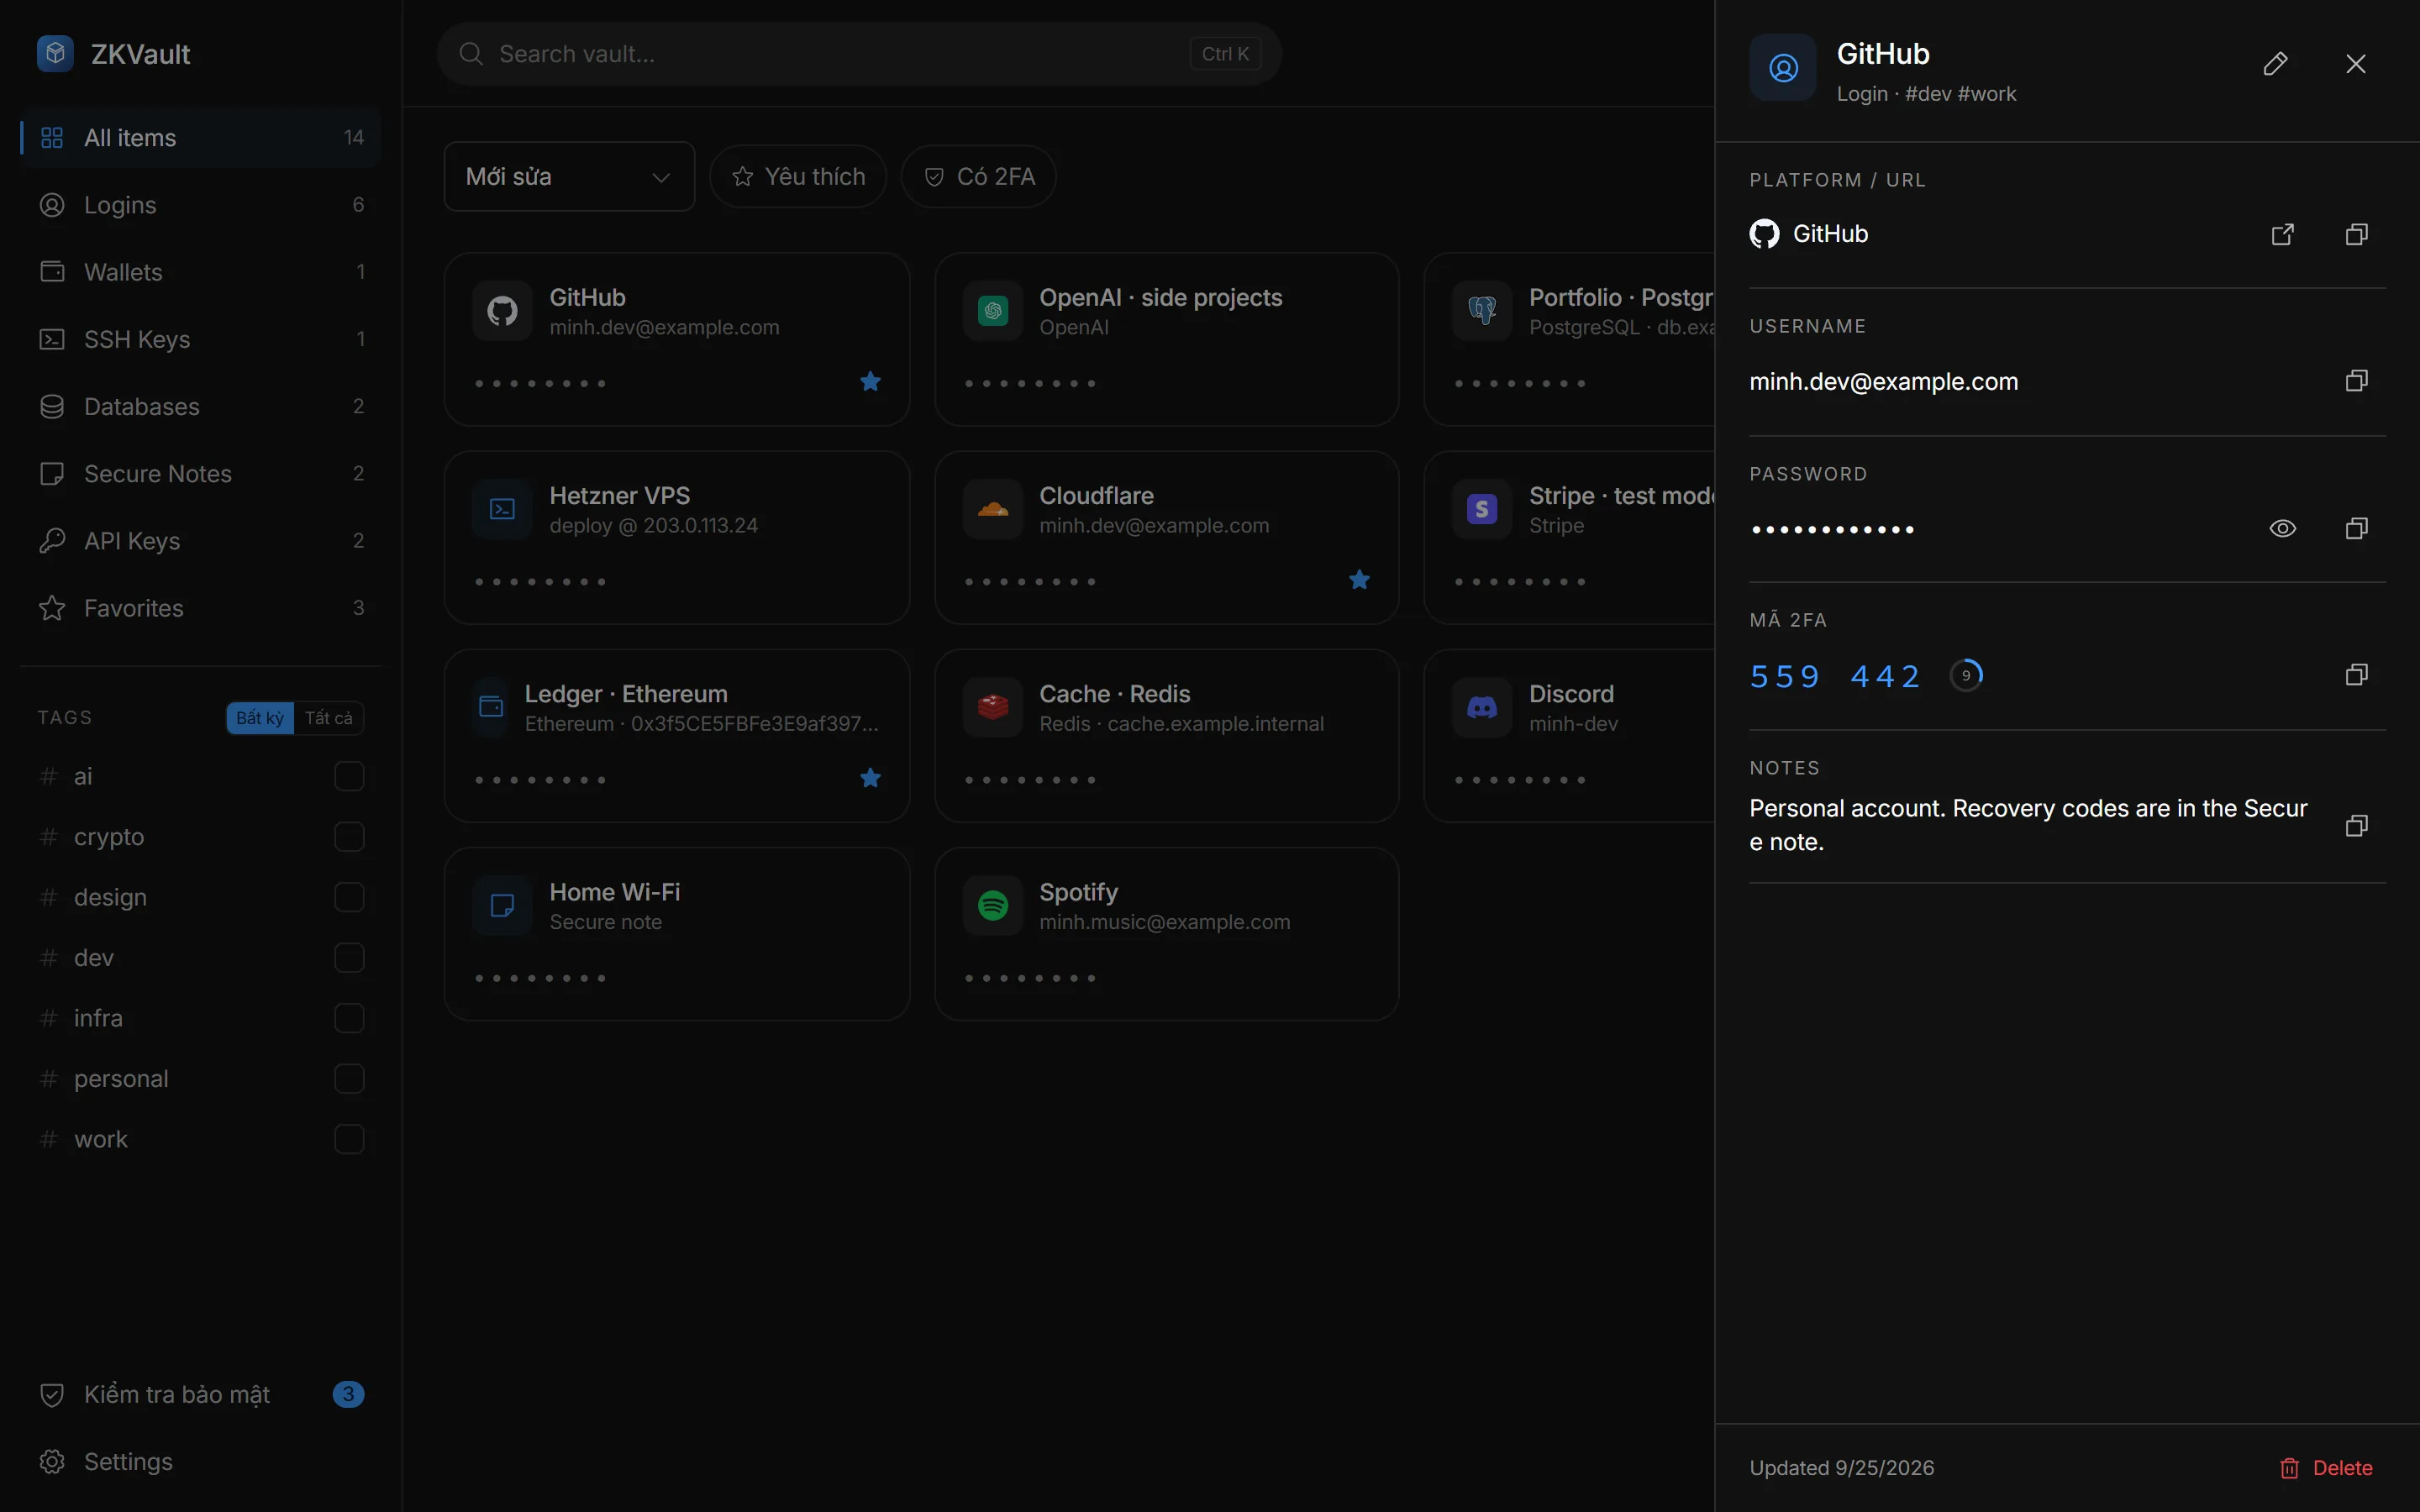Open the Databases category
The width and height of the screenshot is (2420, 1512).
200,406
